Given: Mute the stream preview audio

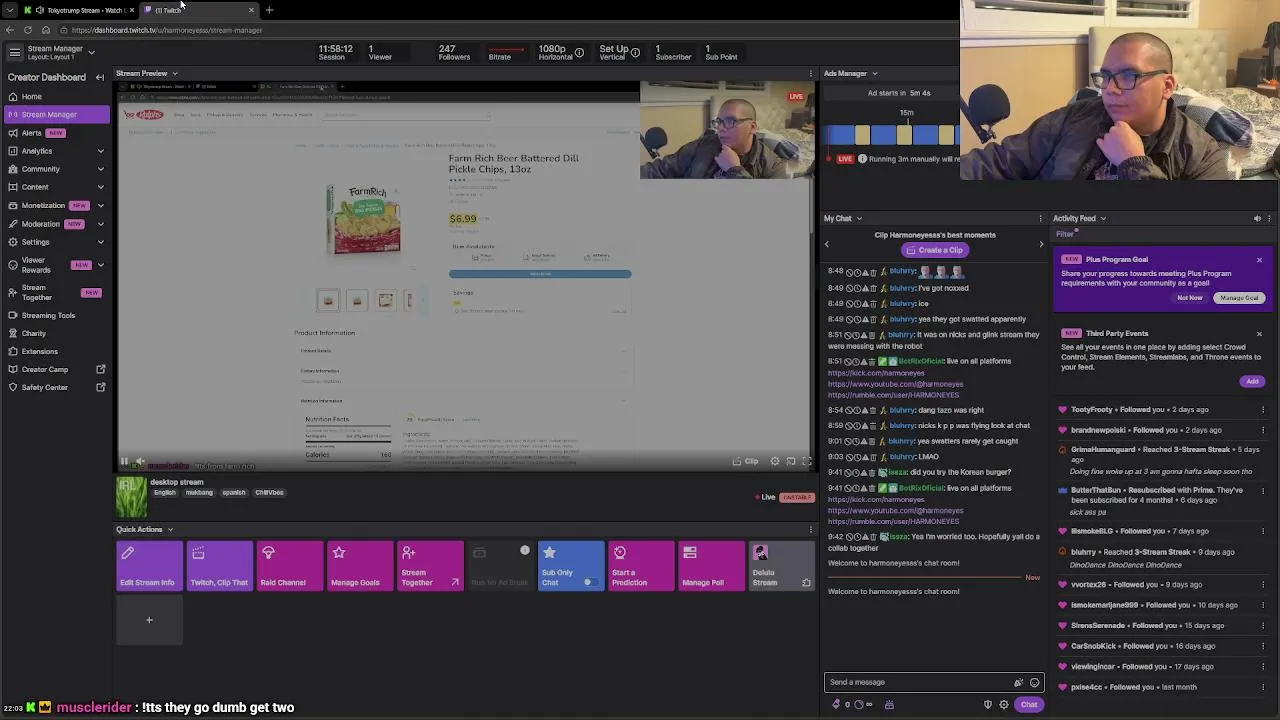Looking at the screenshot, I should click(x=140, y=462).
